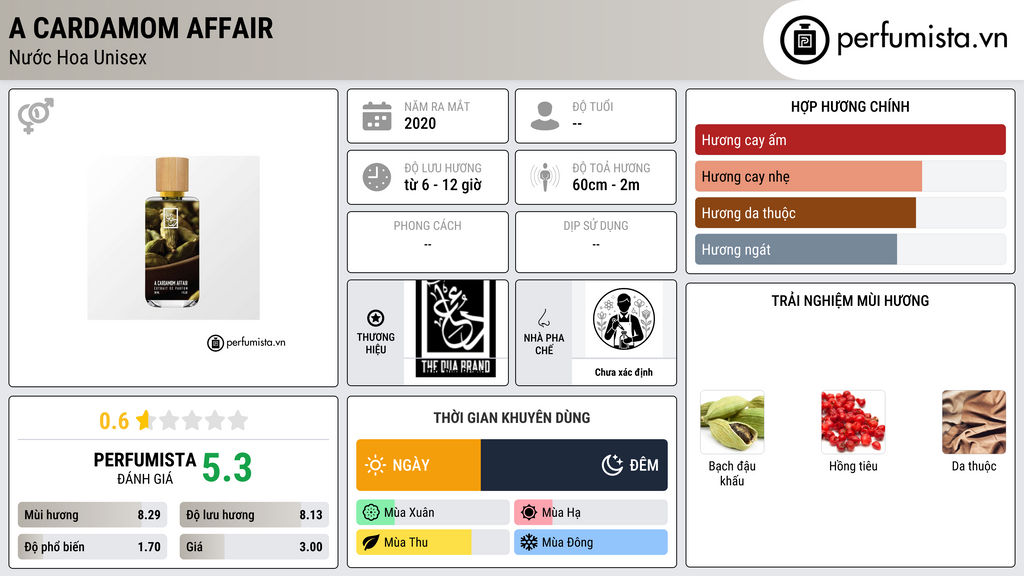Viewport: 1024px width, 576px height.
Task: Click the THỜI GIAN KHUYÊN DÙNG heading
Action: click(512, 418)
